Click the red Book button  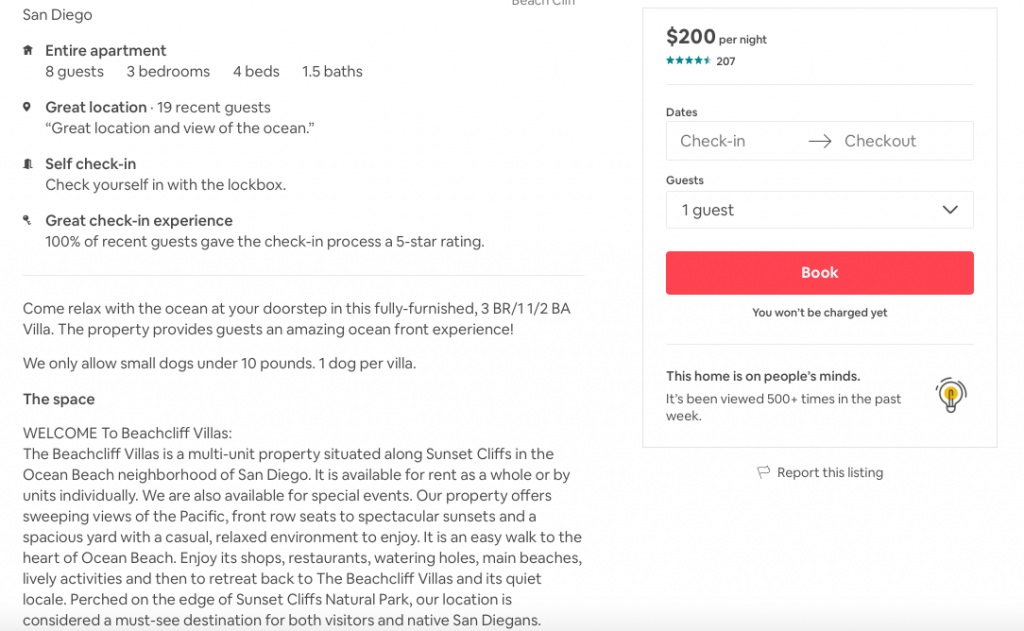tap(820, 273)
